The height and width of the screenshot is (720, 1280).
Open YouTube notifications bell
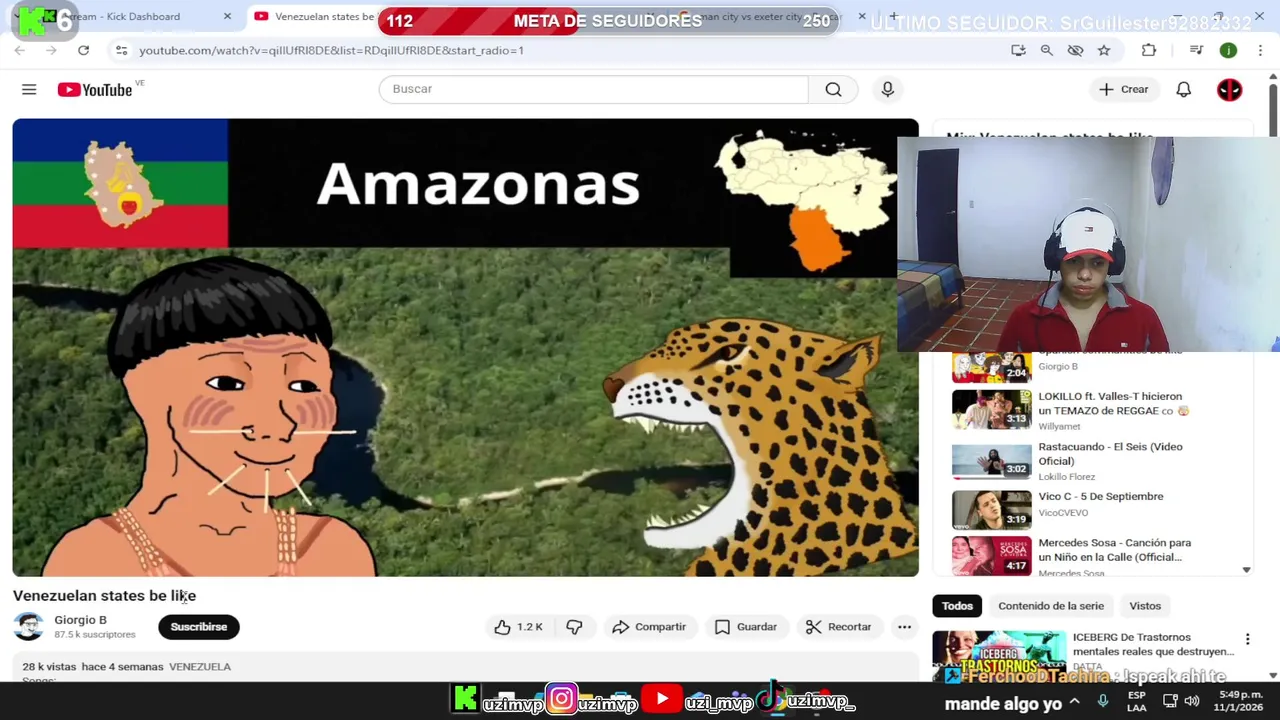(x=1183, y=89)
